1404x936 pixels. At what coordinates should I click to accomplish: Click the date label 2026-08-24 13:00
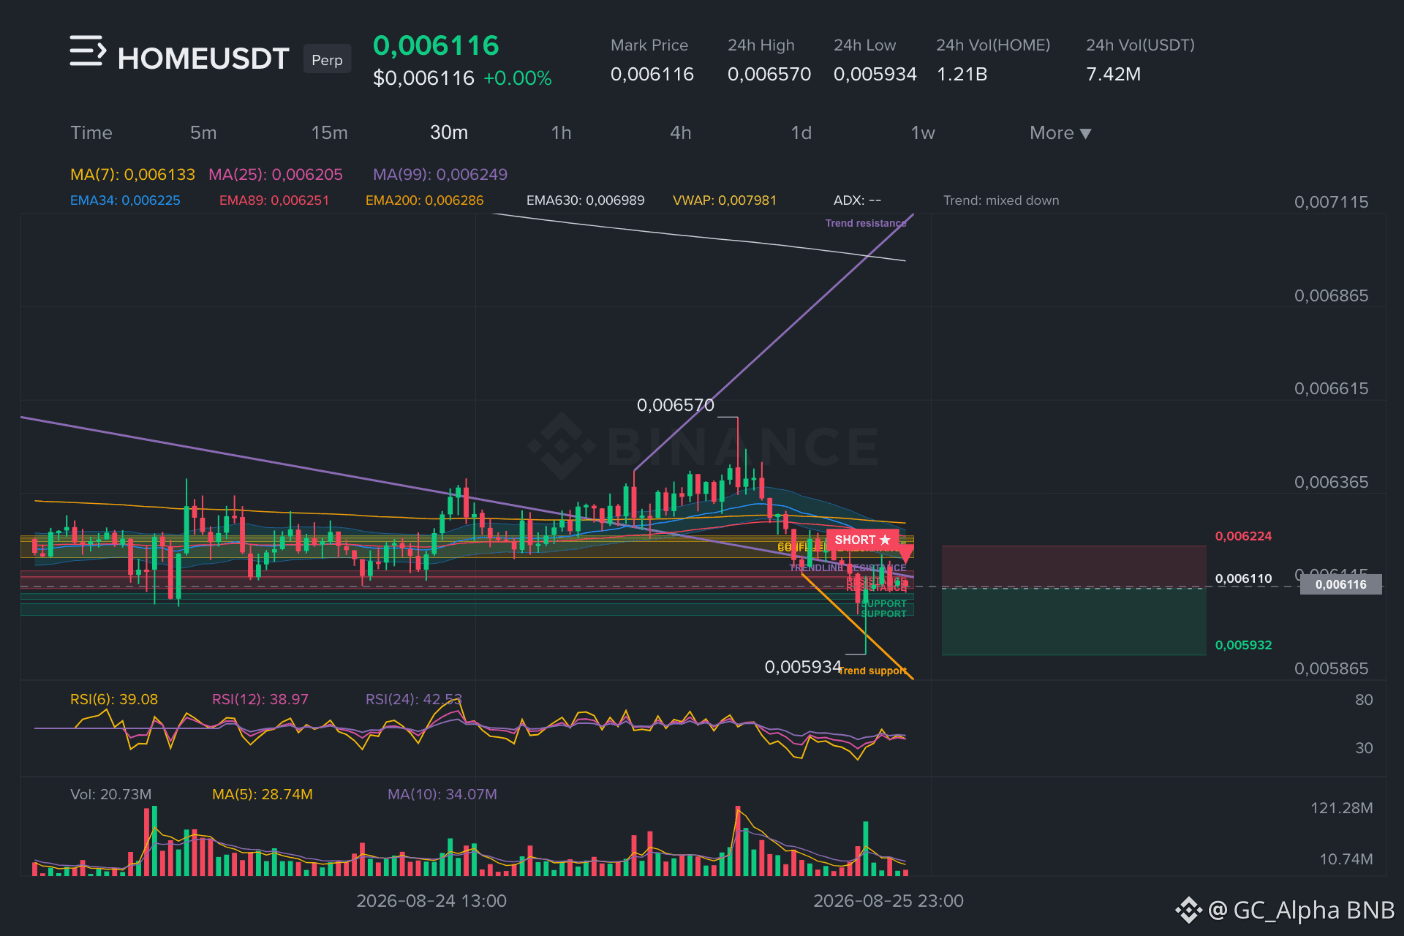(431, 901)
